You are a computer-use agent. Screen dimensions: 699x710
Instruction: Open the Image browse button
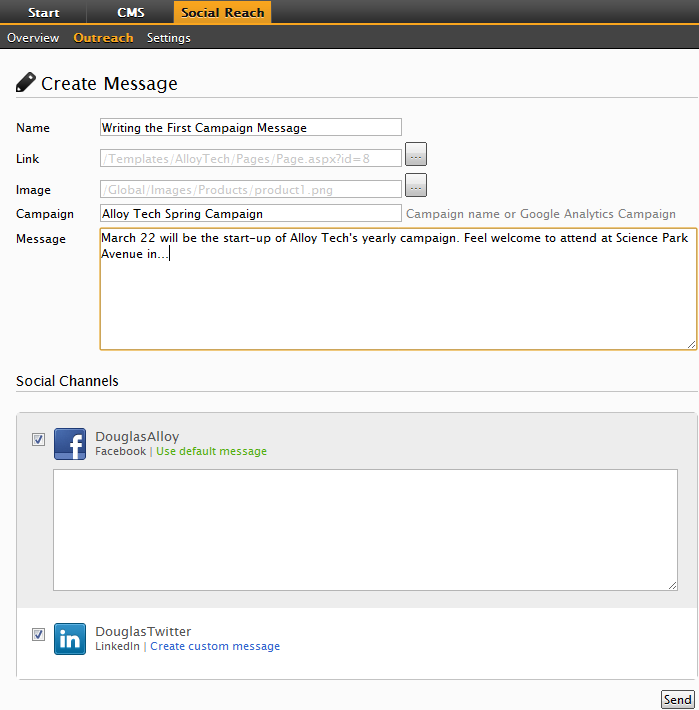coord(415,186)
